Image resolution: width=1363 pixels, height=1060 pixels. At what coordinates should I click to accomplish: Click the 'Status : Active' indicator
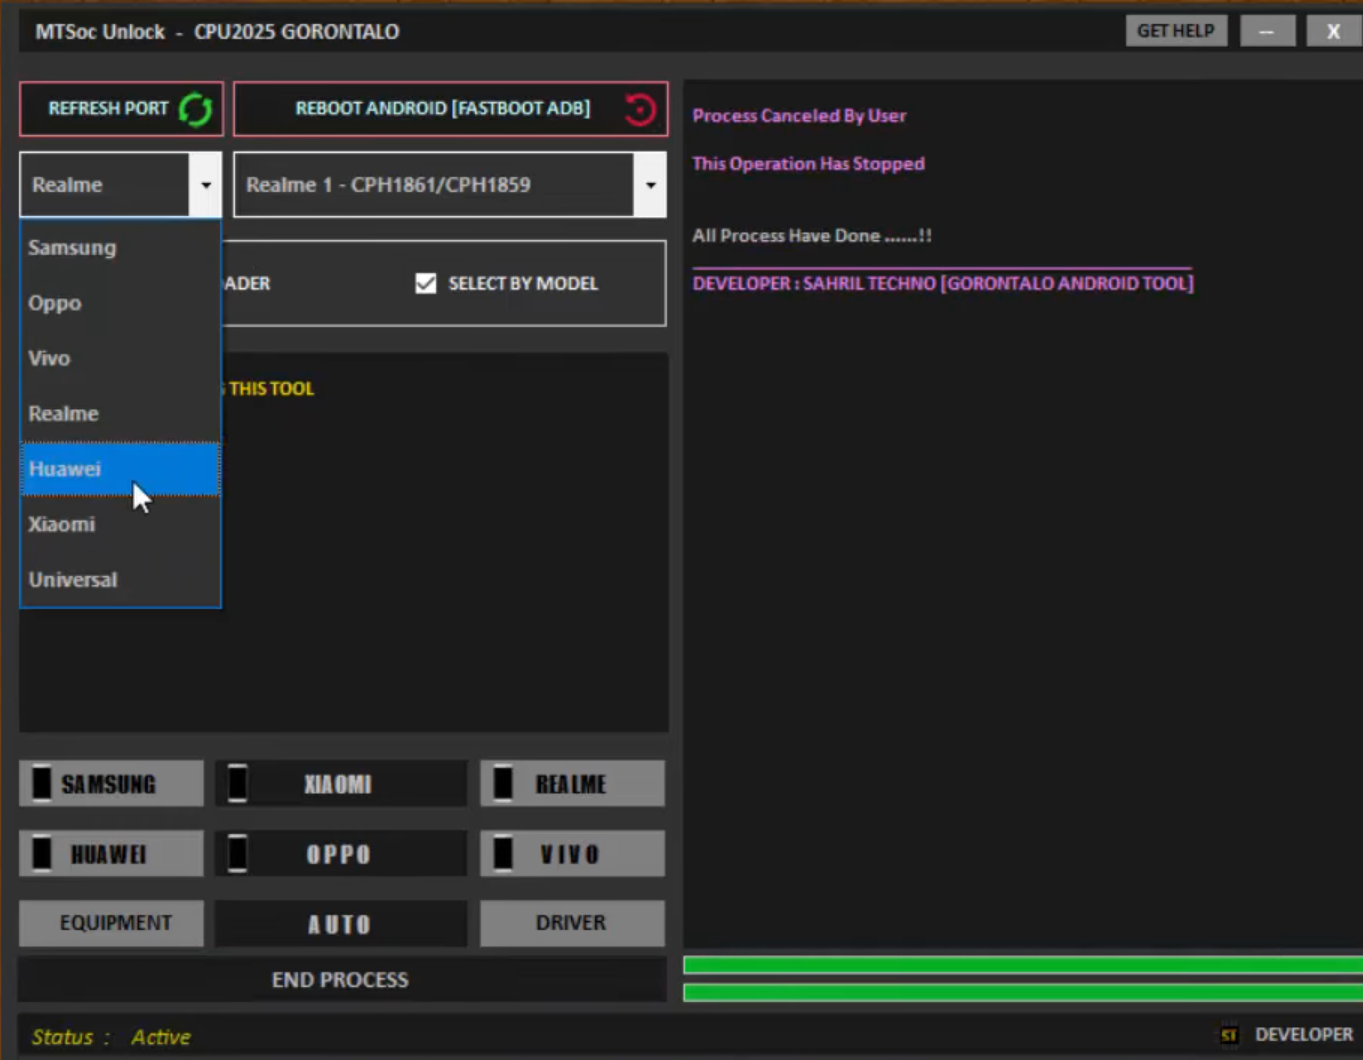tap(111, 1037)
